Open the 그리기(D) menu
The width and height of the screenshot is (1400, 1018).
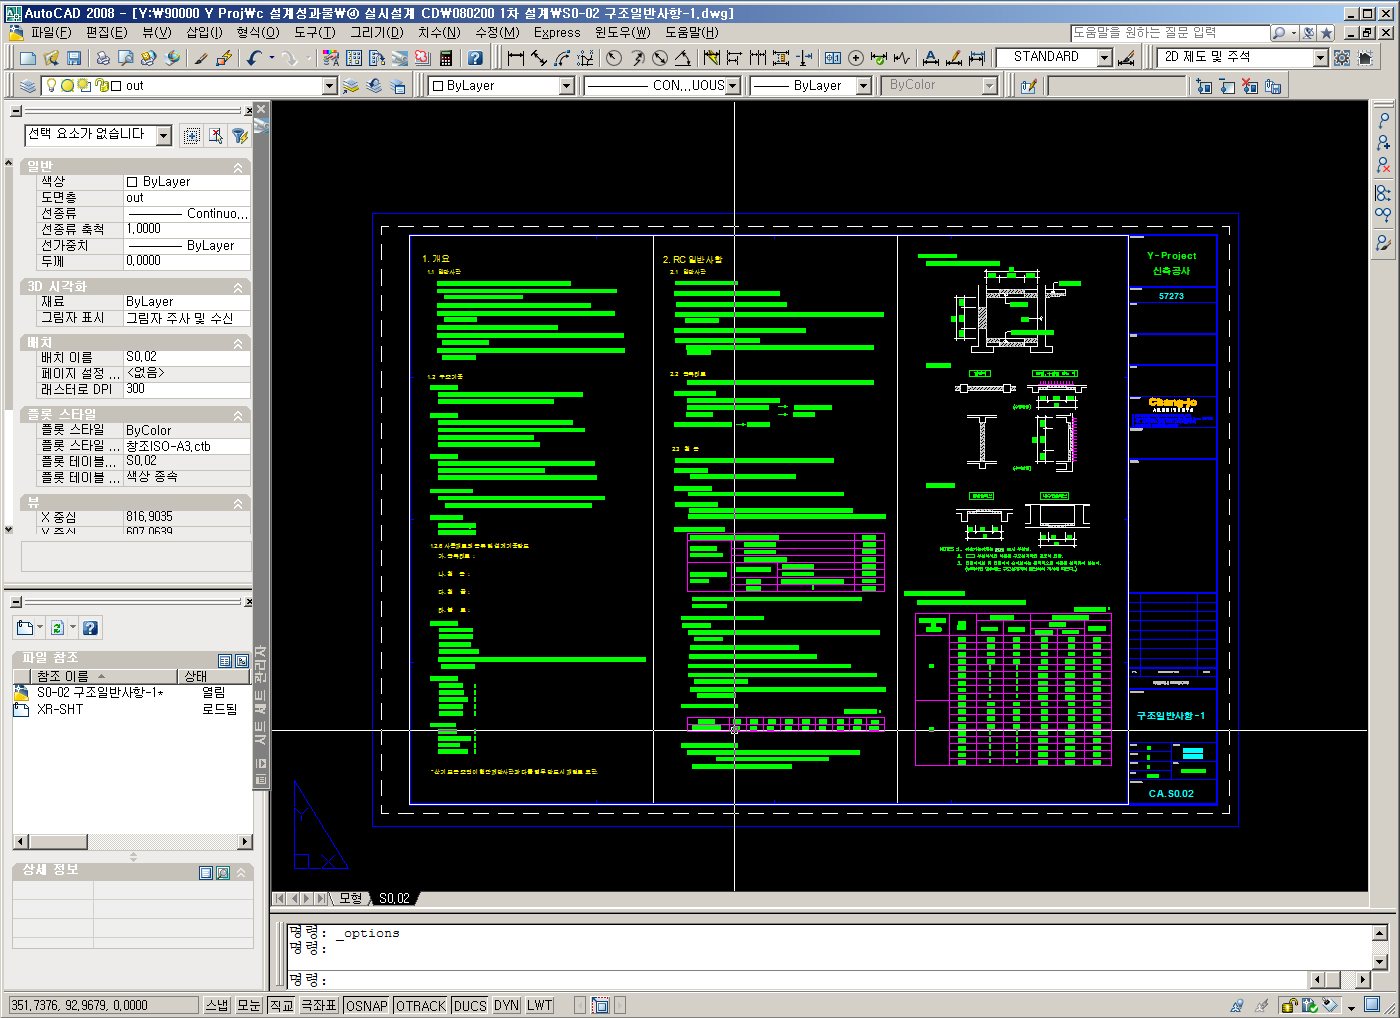(x=376, y=32)
